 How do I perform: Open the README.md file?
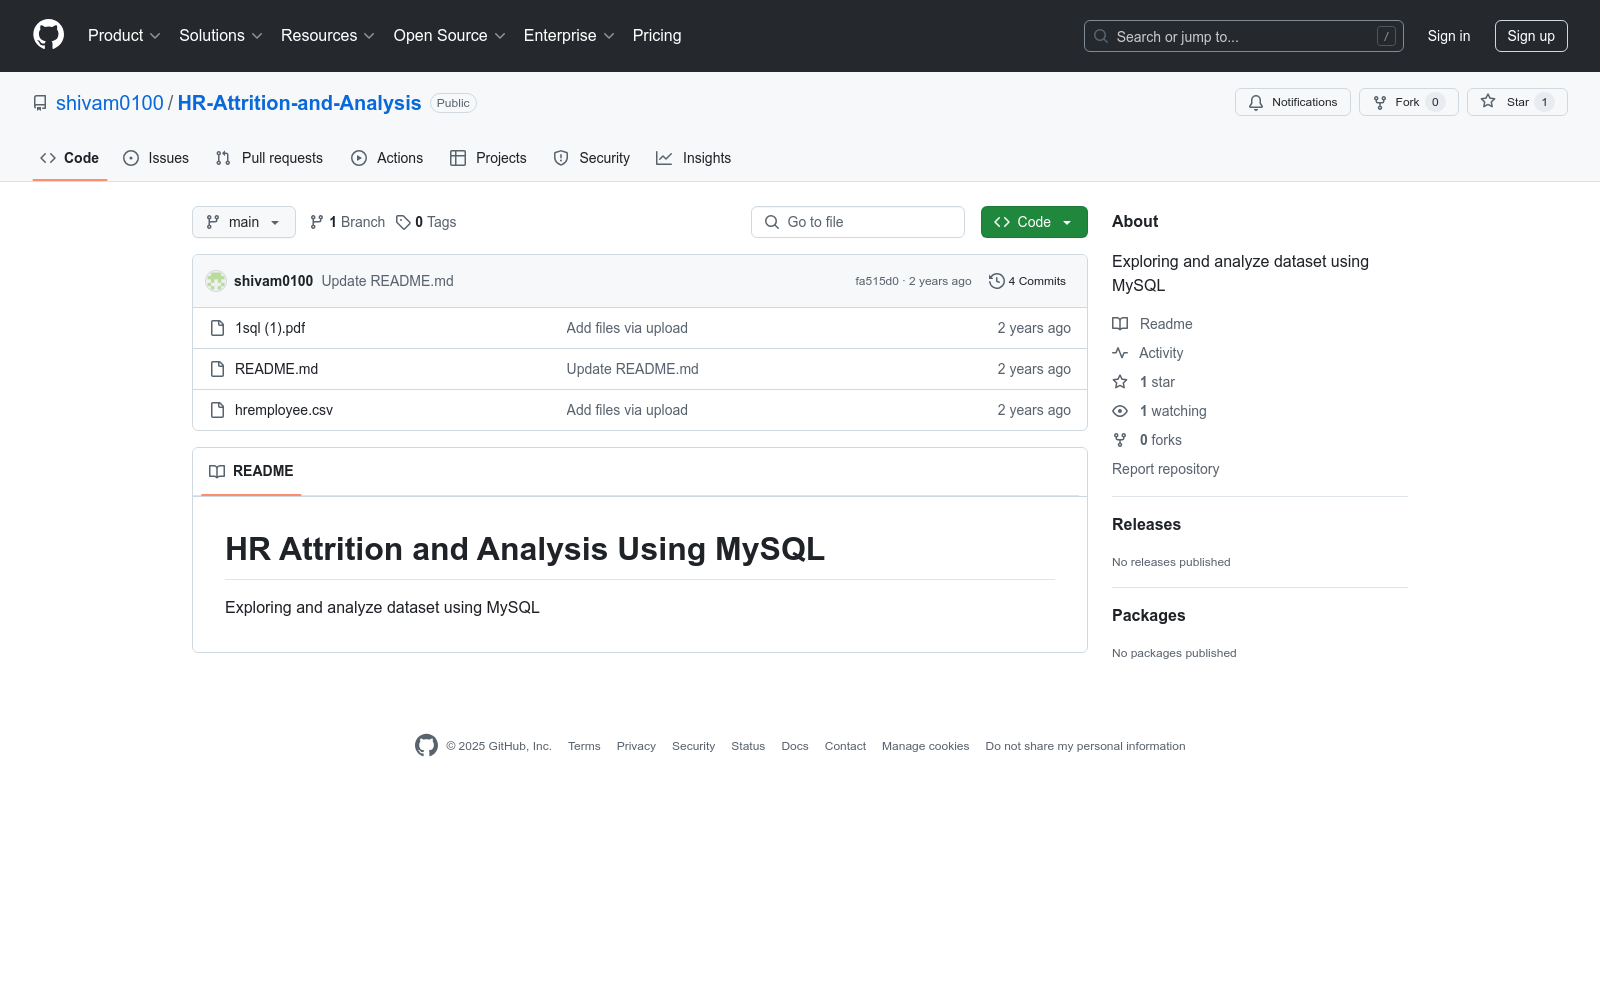276,369
